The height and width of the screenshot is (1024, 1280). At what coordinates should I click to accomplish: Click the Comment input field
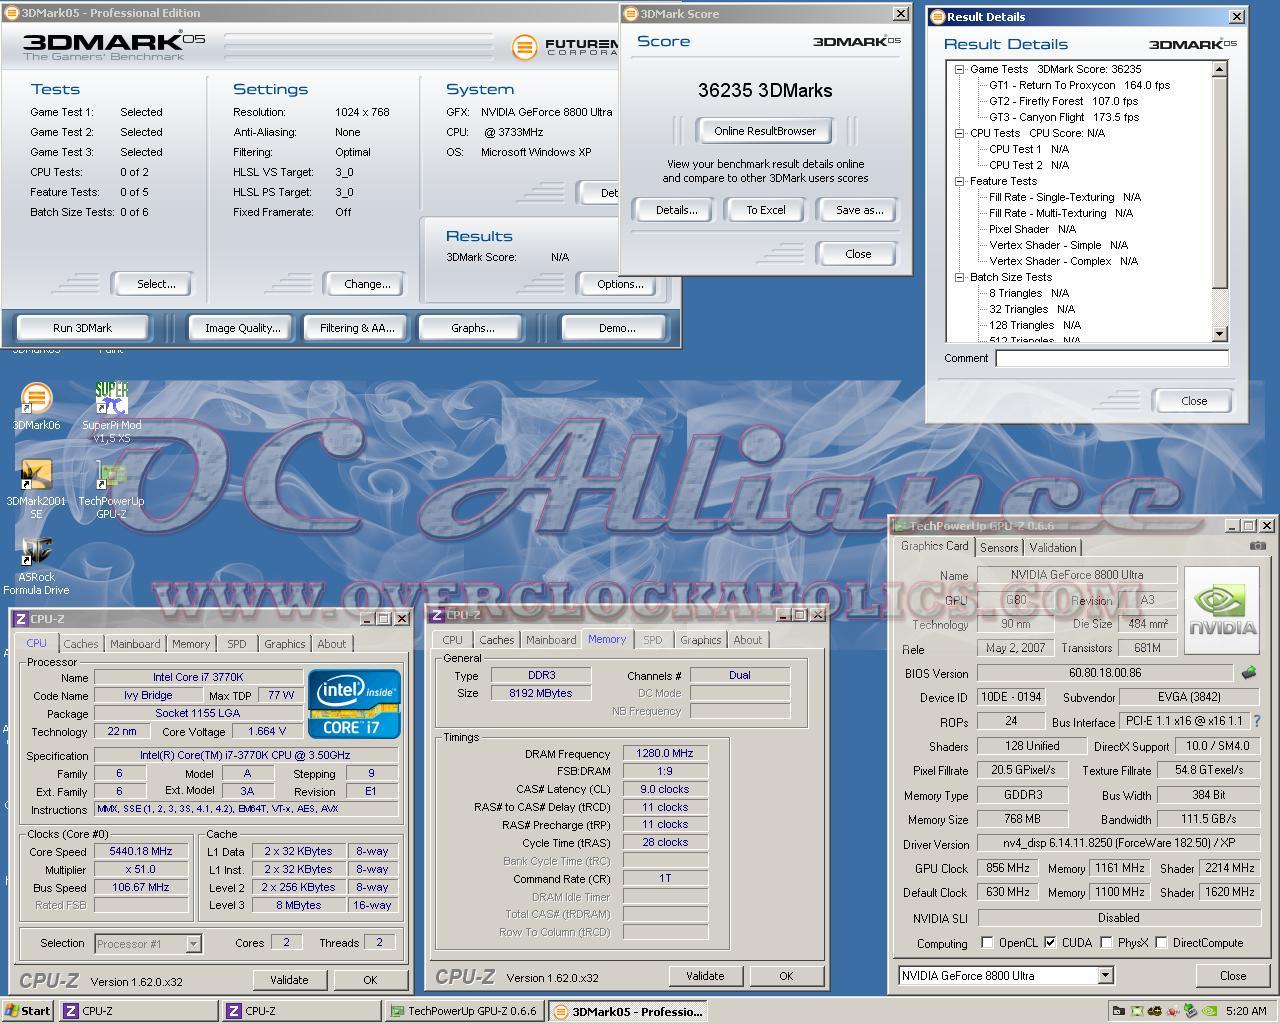[1112, 358]
